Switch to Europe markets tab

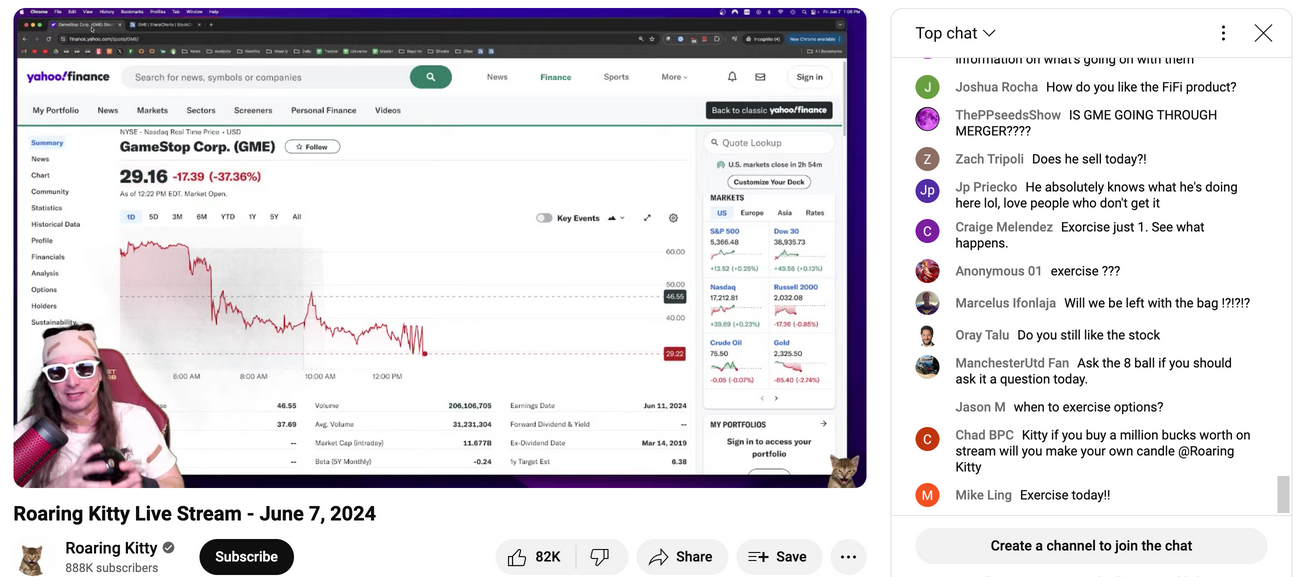pyautogui.click(x=751, y=213)
